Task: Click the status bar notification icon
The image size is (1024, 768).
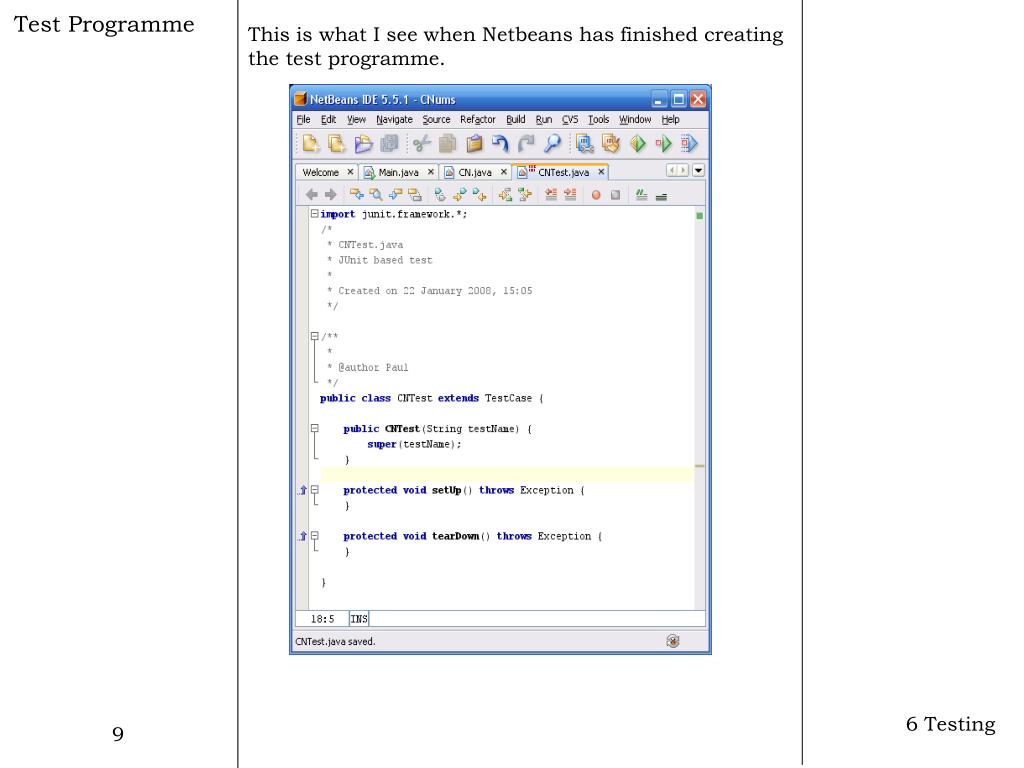Action: point(673,641)
